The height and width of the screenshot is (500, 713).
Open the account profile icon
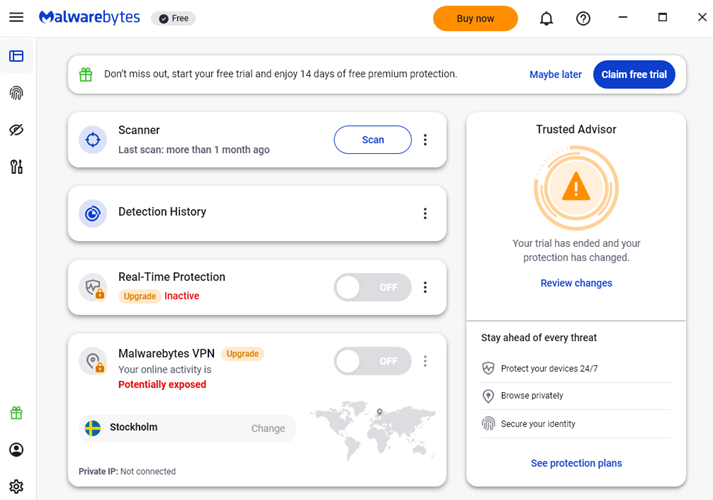coord(16,450)
